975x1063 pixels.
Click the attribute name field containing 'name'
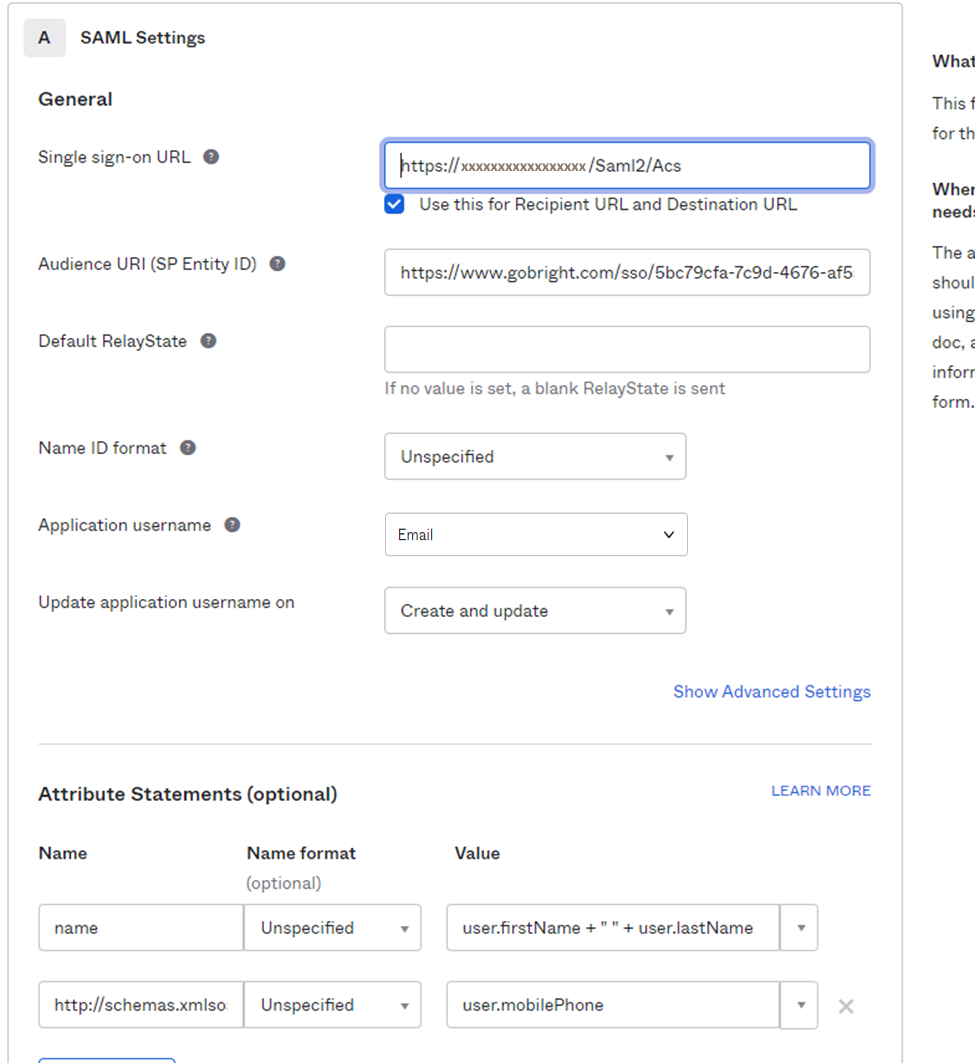point(141,928)
